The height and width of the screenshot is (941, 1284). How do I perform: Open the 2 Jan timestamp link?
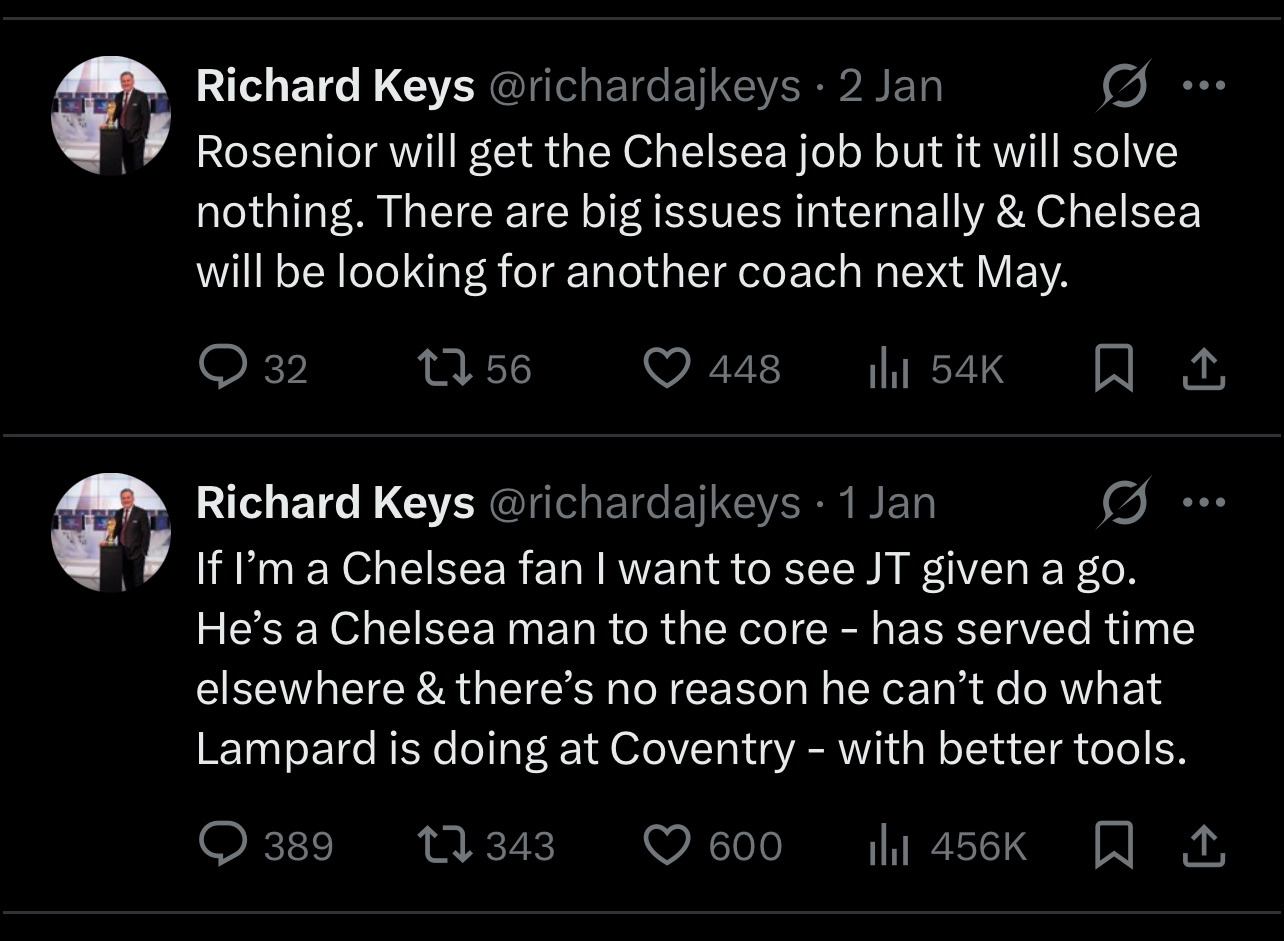890,87
